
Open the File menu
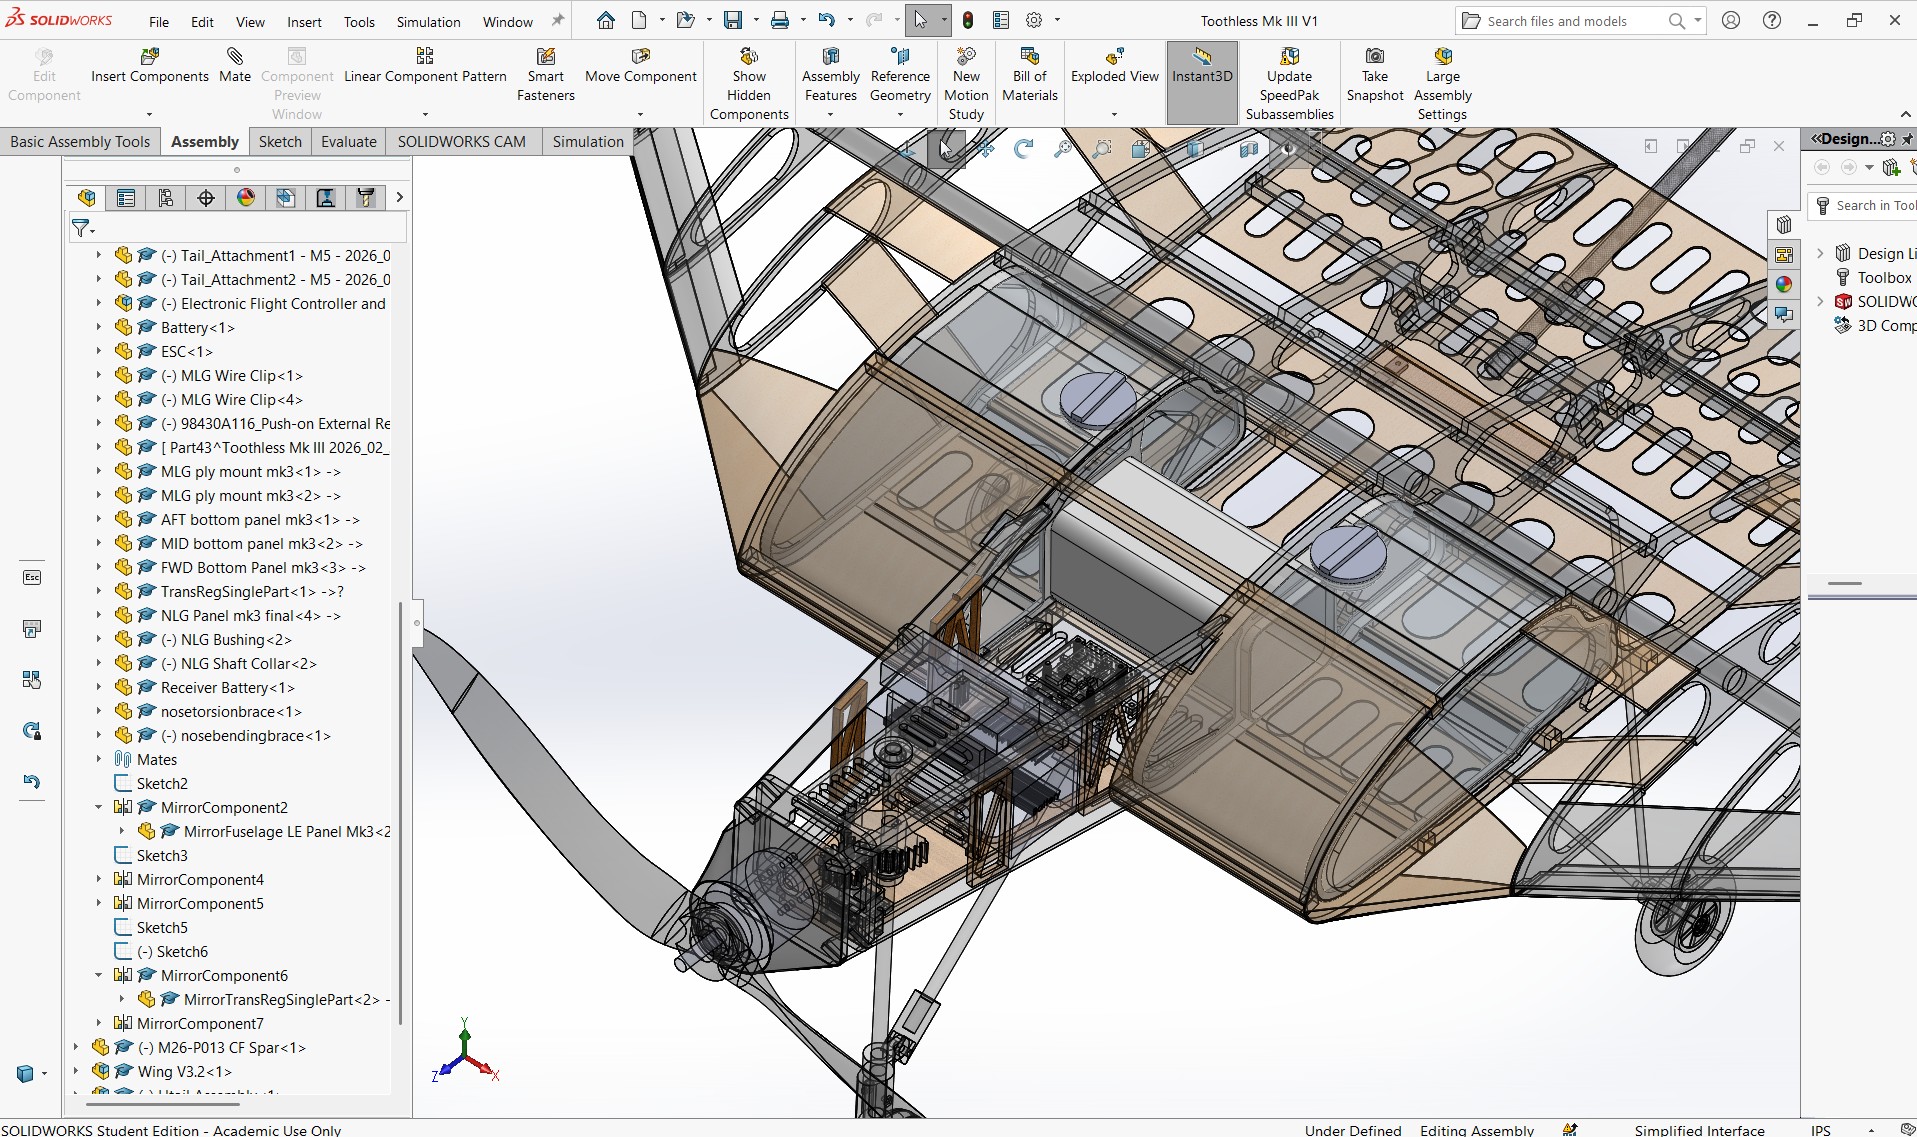coord(159,21)
